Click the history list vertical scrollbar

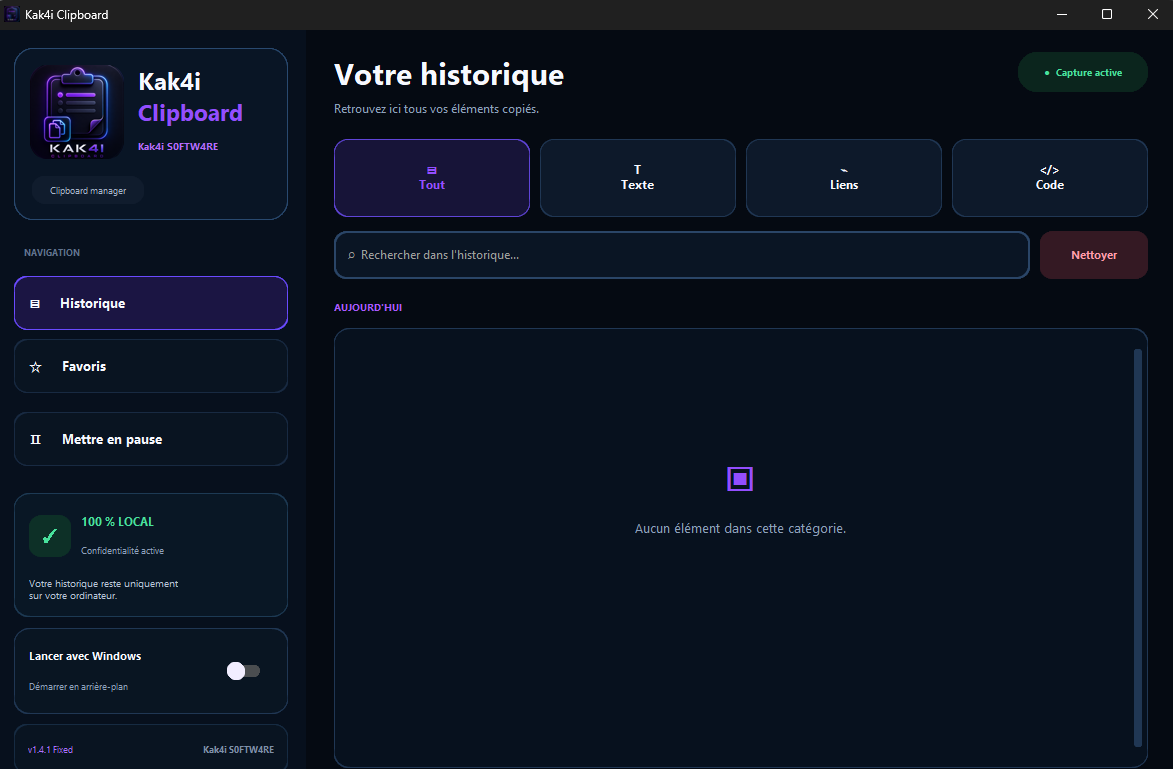click(x=1138, y=548)
